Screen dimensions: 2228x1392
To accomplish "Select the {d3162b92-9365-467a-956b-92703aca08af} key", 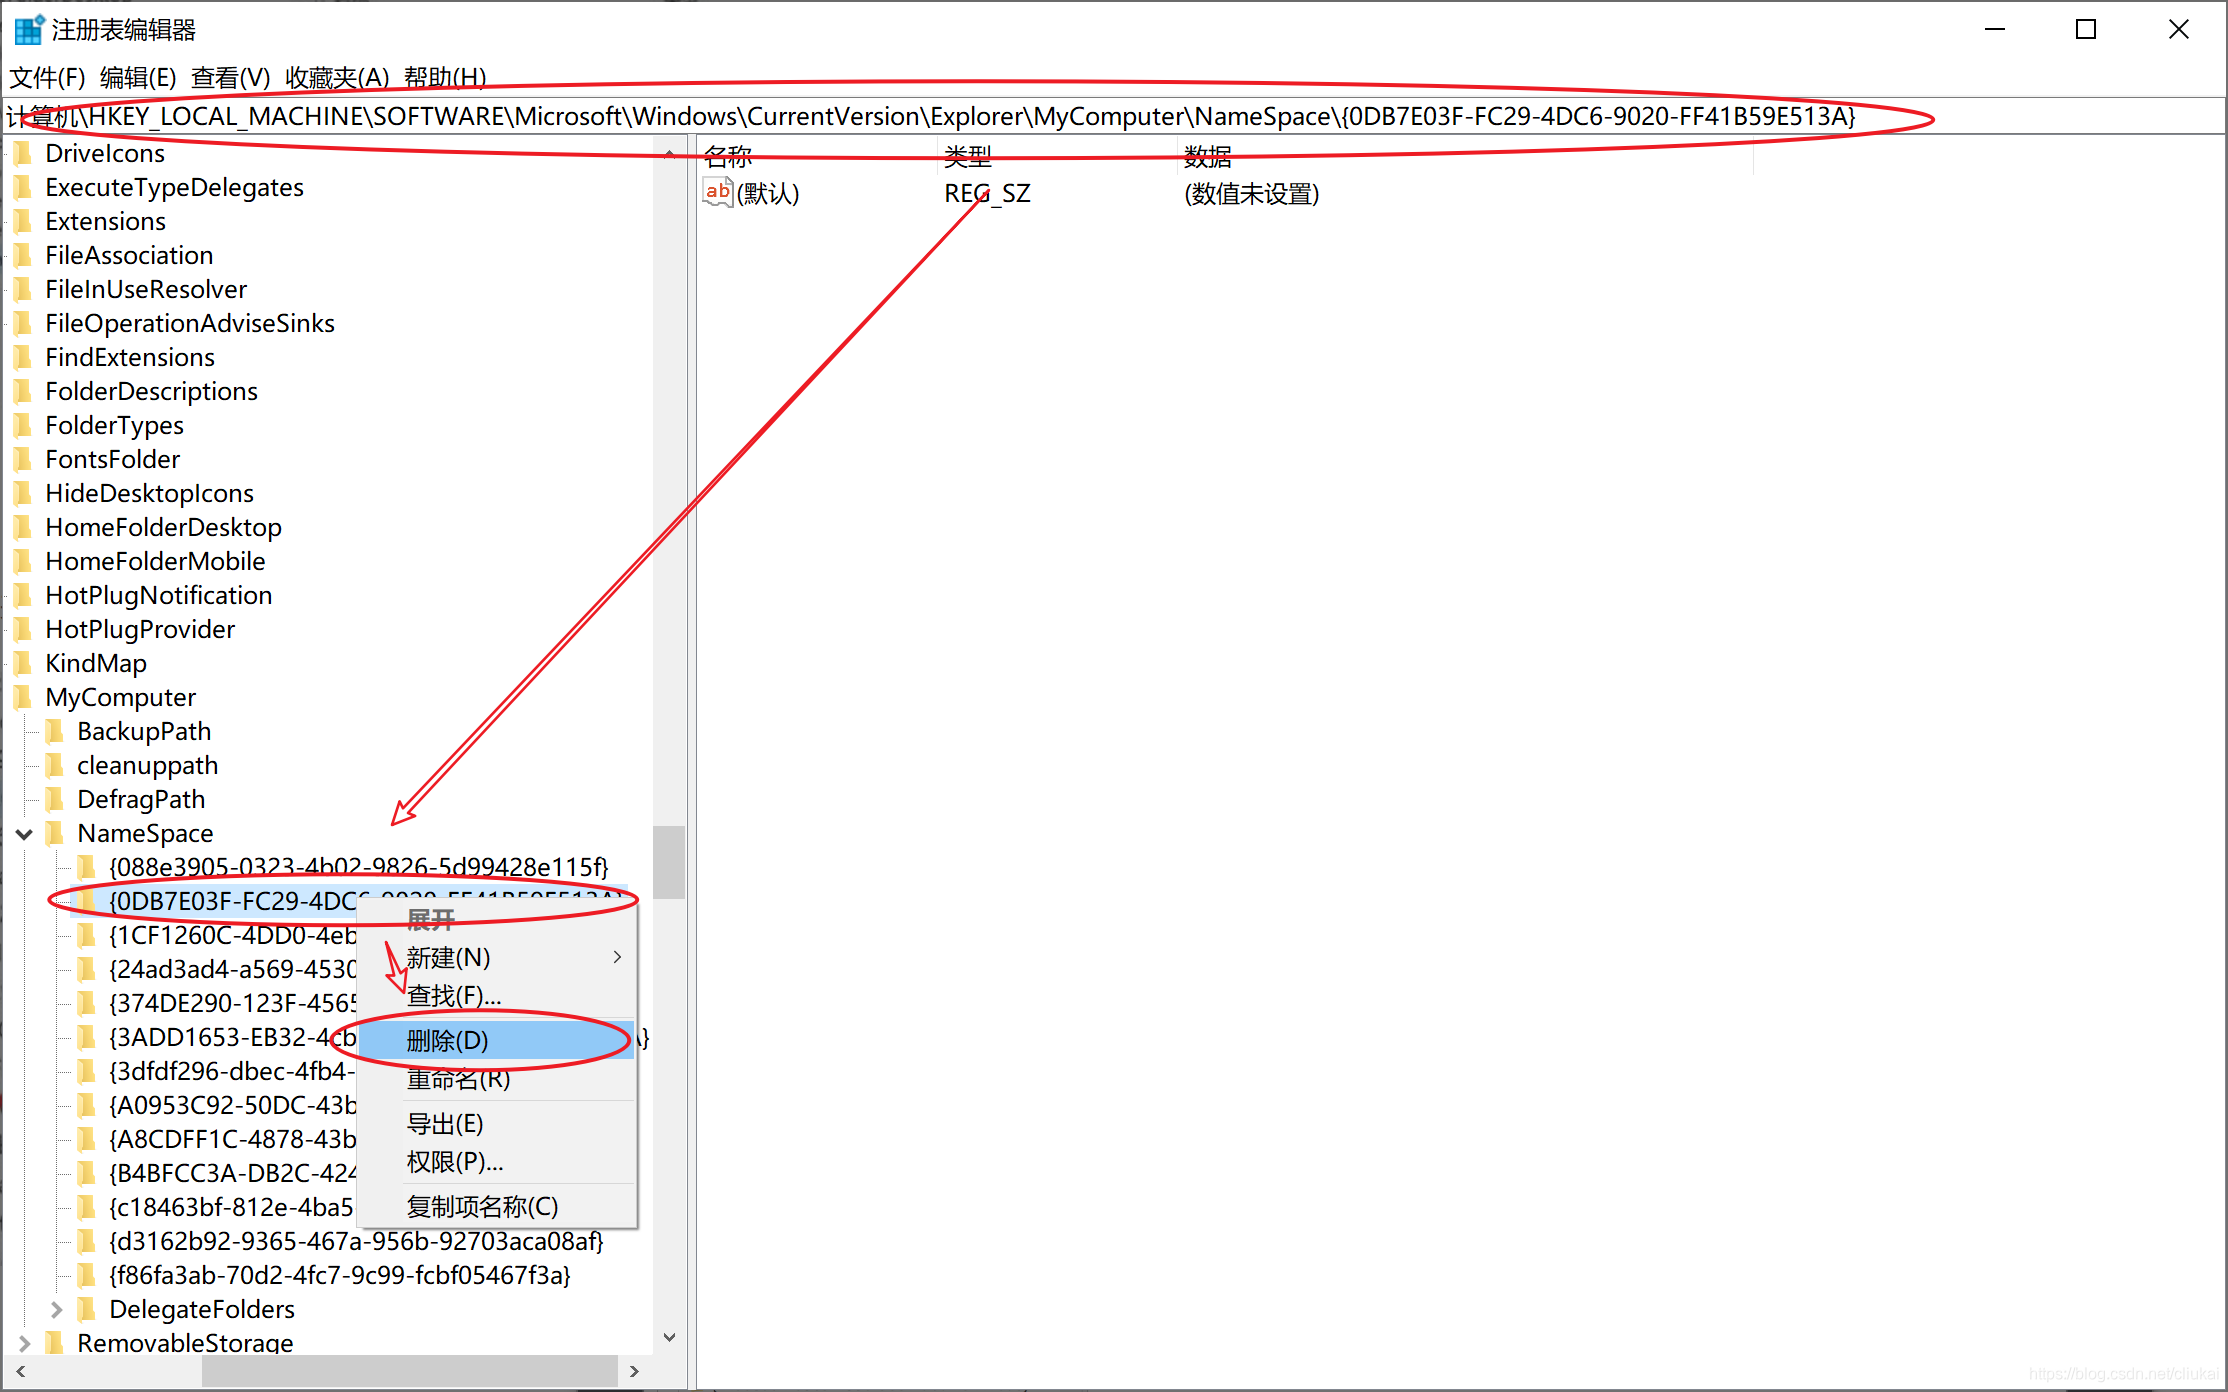I will 356,1241.
